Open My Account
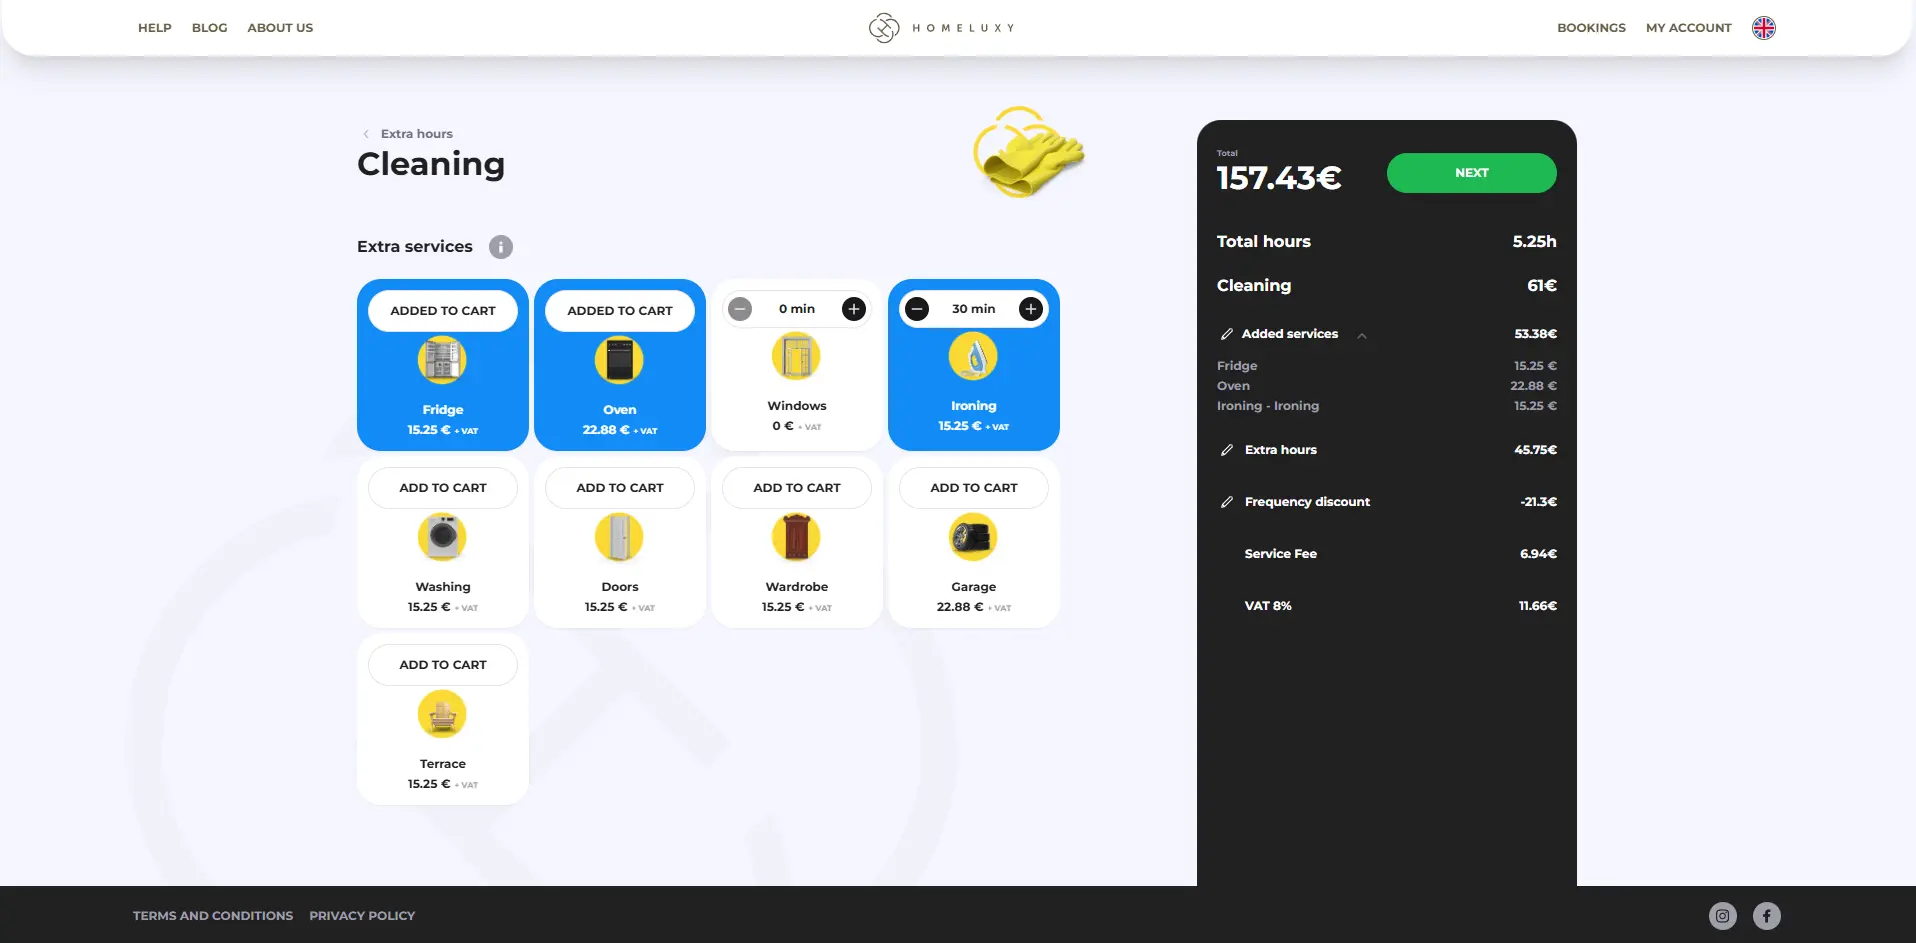 1689,28
